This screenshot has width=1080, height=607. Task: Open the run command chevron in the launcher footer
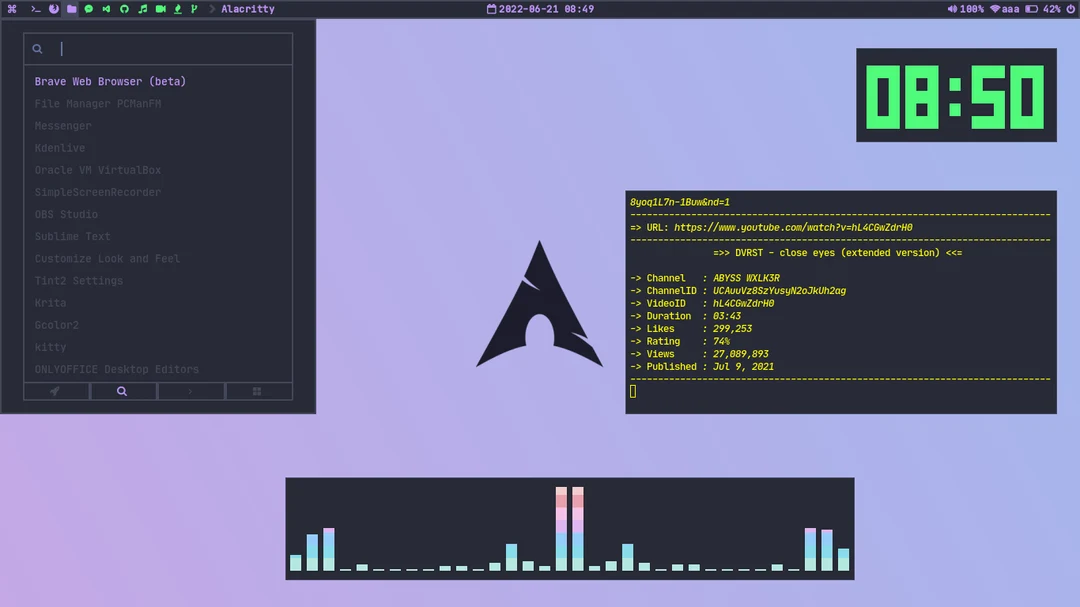[x=190, y=391]
